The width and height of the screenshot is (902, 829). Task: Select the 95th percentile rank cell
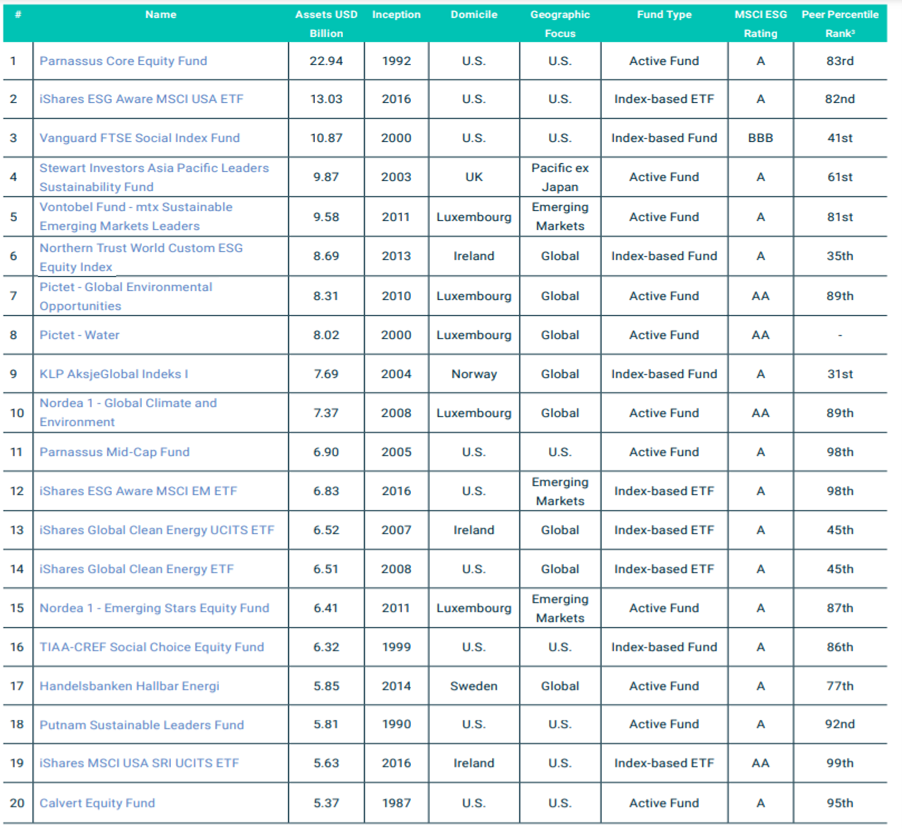(x=840, y=803)
